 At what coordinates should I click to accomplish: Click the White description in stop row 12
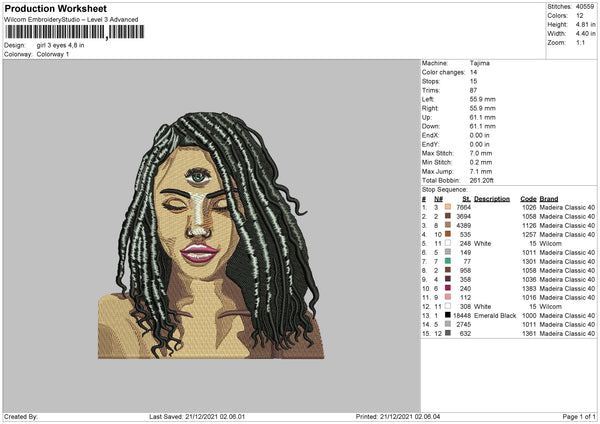[x=482, y=307]
